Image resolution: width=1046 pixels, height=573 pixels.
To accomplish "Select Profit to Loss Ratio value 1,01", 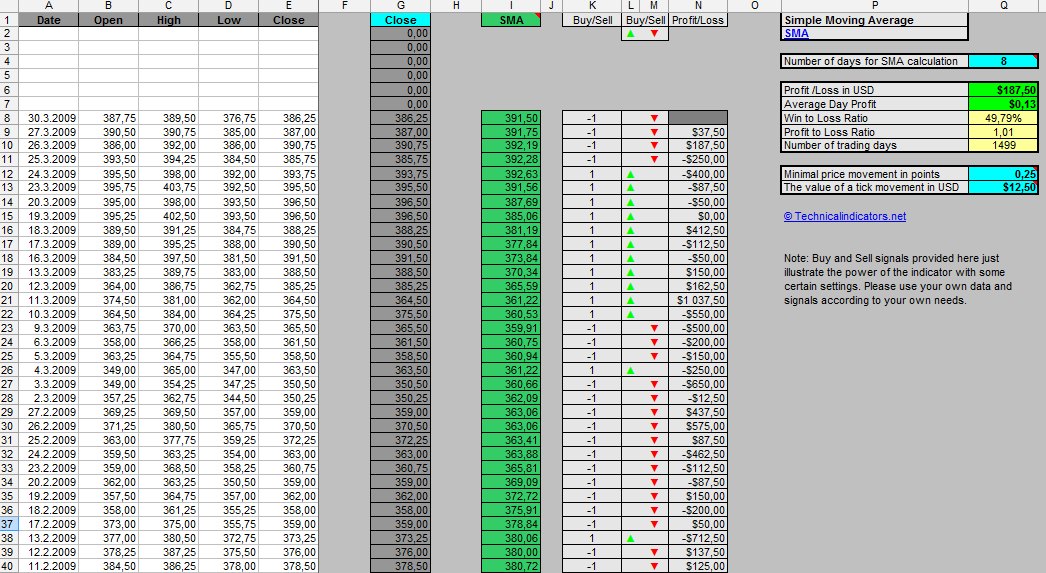I will pos(1003,132).
